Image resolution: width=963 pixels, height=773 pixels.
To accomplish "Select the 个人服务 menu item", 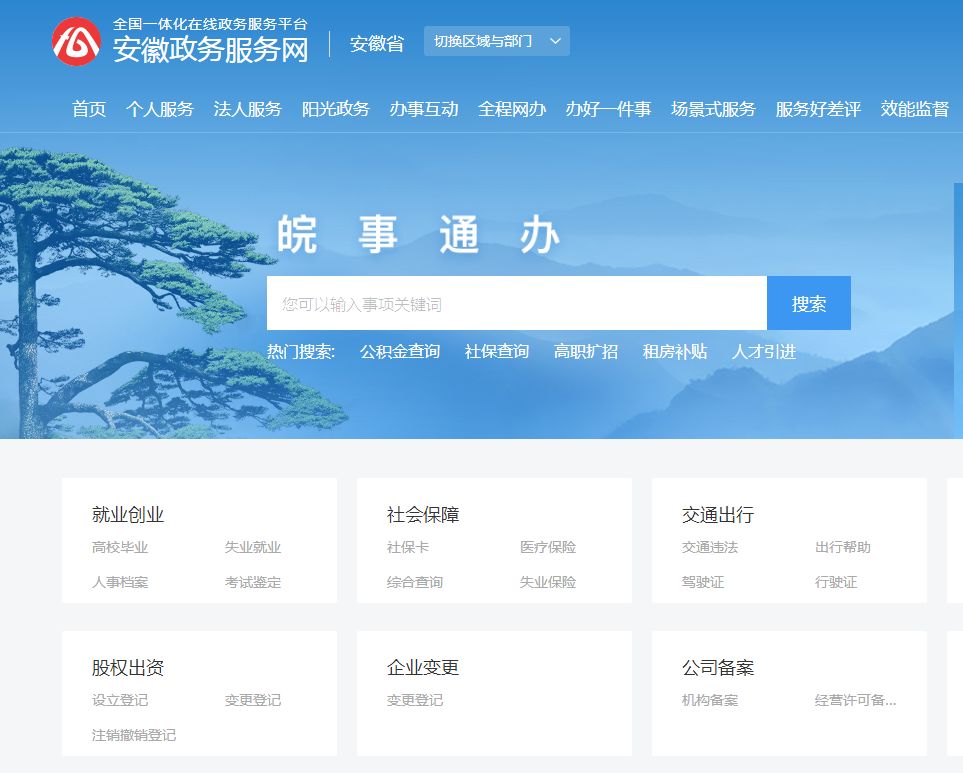I will pyautogui.click(x=160, y=110).
